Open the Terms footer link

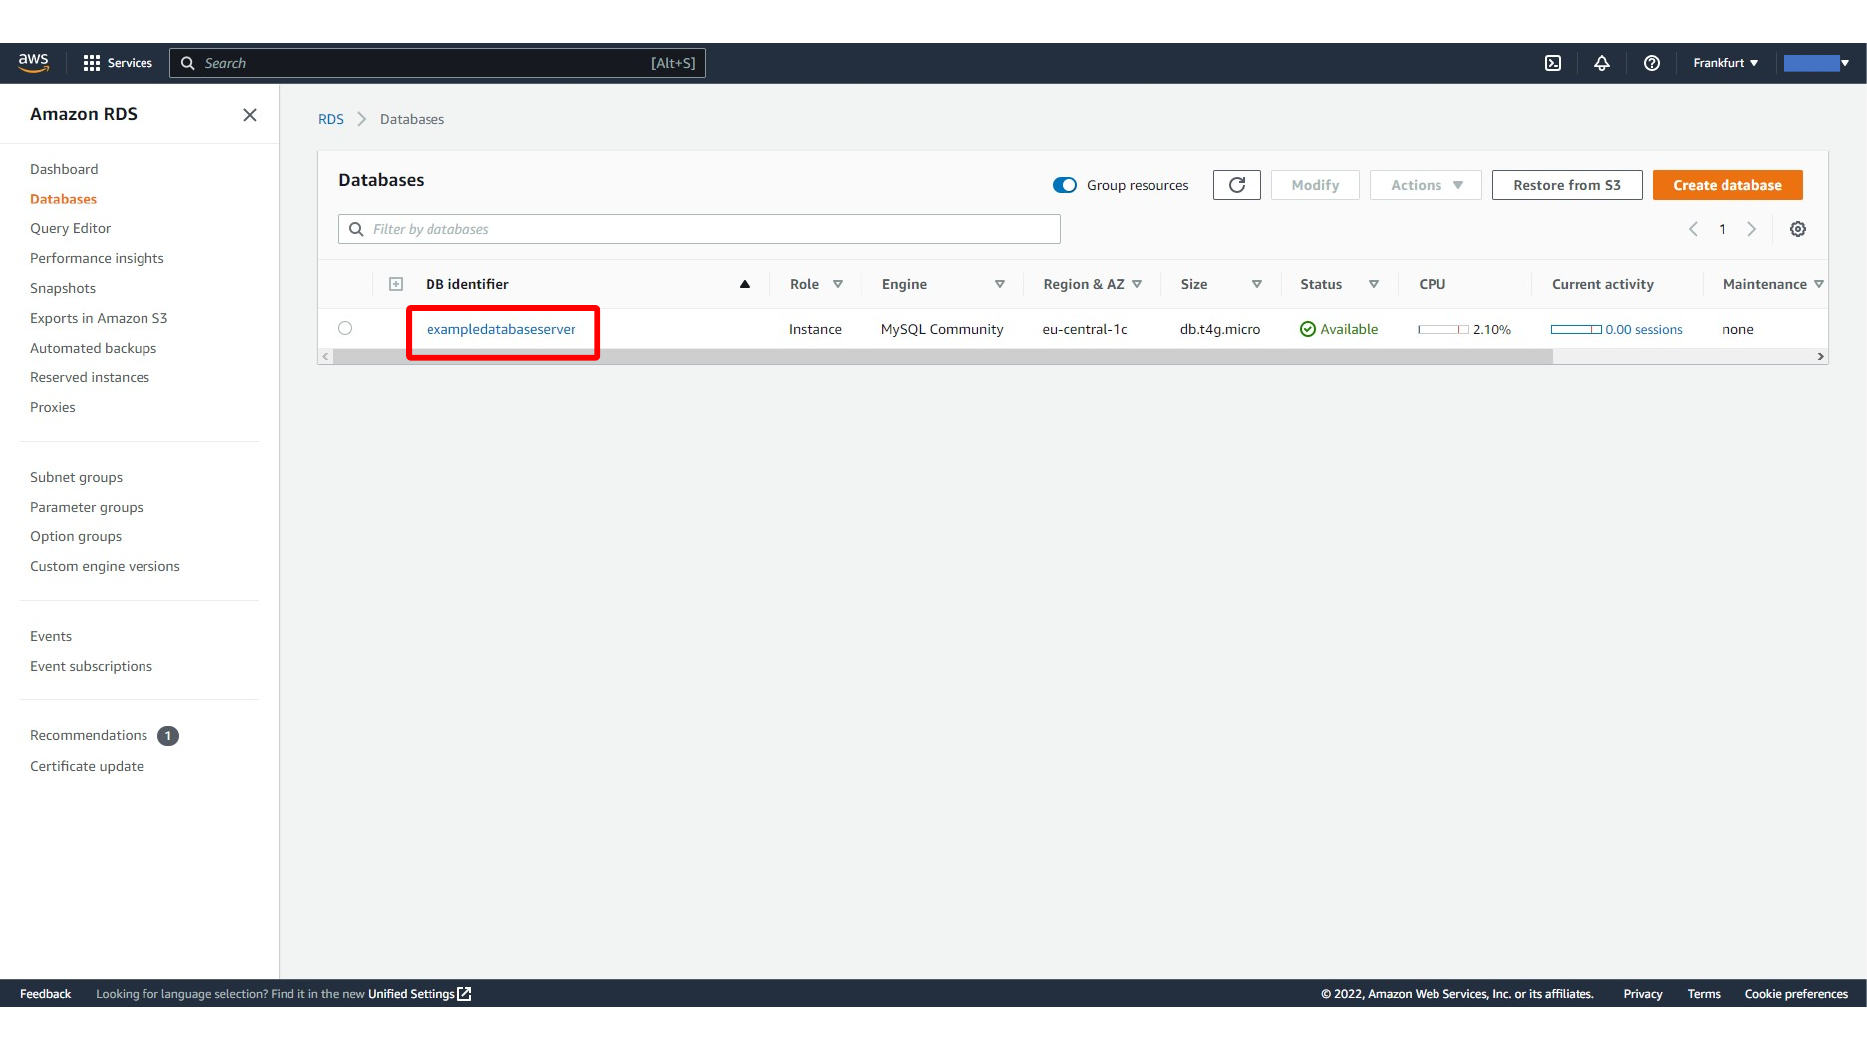[x=1704, y=994]
